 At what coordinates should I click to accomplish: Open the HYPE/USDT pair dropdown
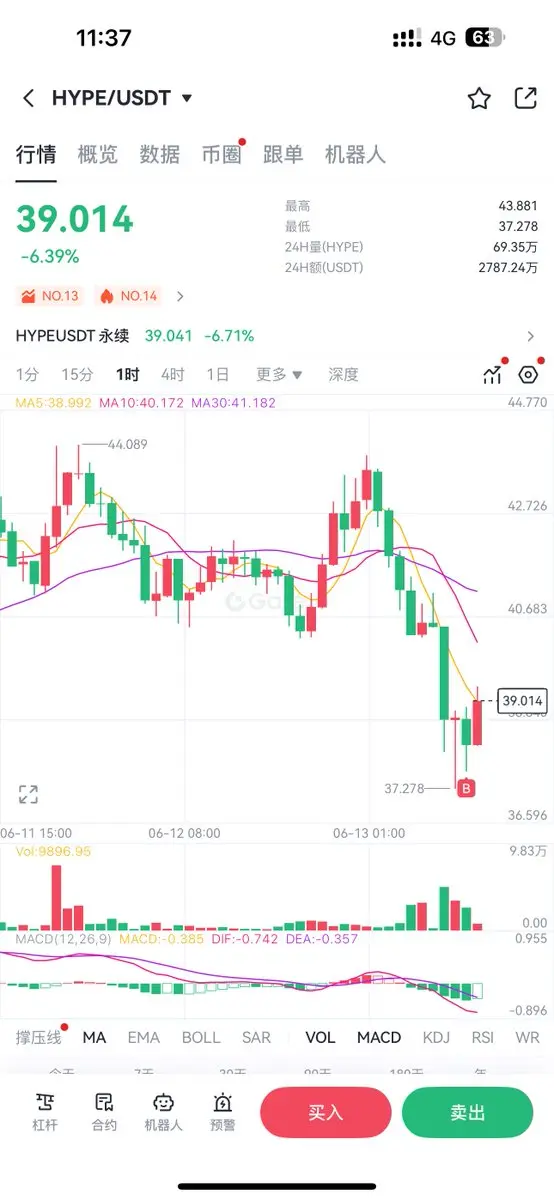[x=121, y=98]
